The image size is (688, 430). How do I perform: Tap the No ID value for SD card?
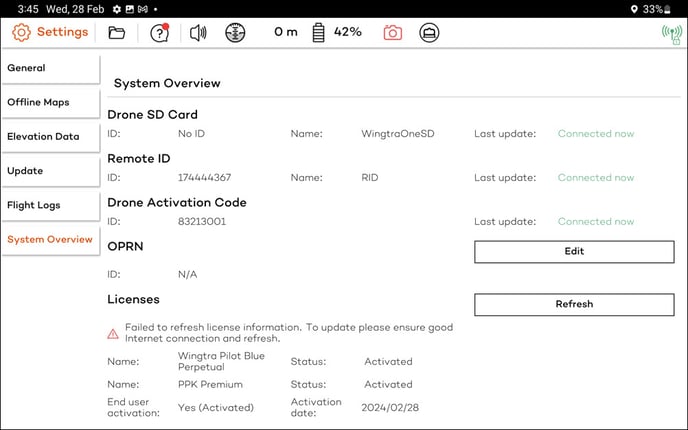point(191,133)
